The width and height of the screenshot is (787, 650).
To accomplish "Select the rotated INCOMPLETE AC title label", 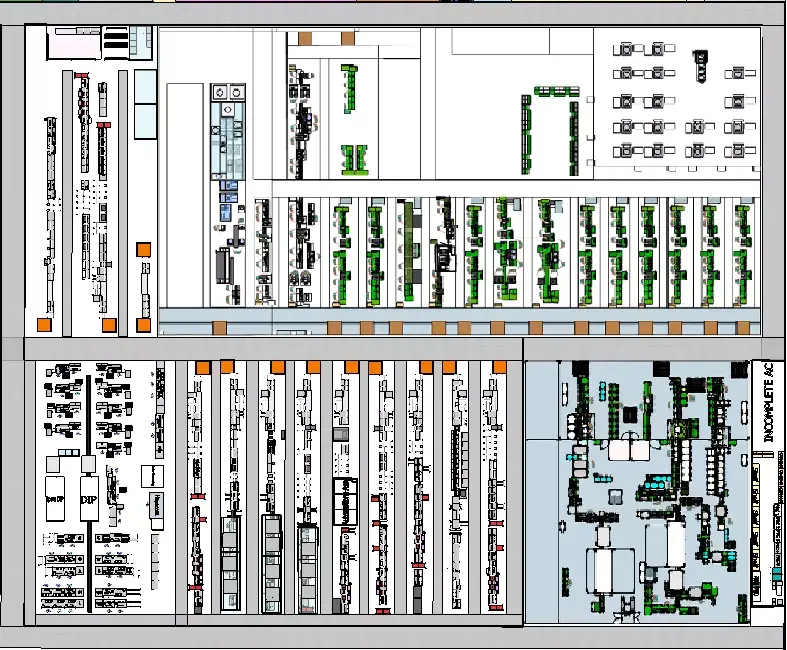I will [768, 403].
